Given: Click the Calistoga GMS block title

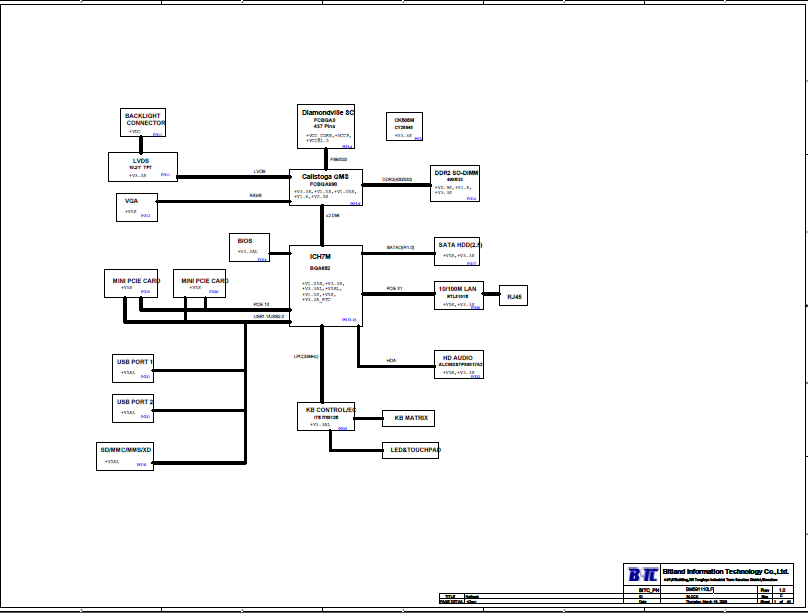Looking at the screenshot, I should click(325, 176).
